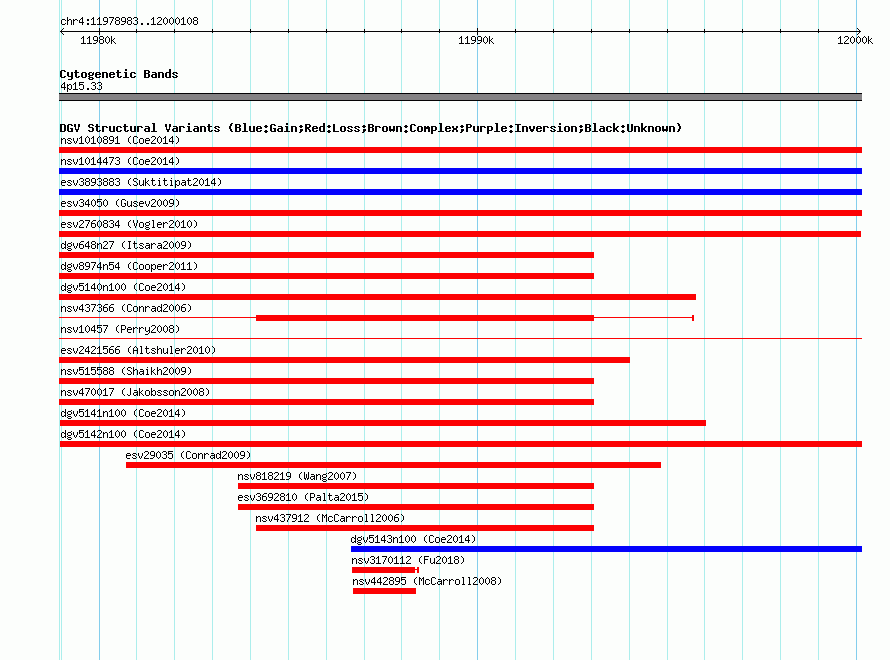Image resolution: width=890 pixels, height=660 pixels.
Task: Select dgv5142n100 (Coe2014) label
Action: (x=123, y=434)
